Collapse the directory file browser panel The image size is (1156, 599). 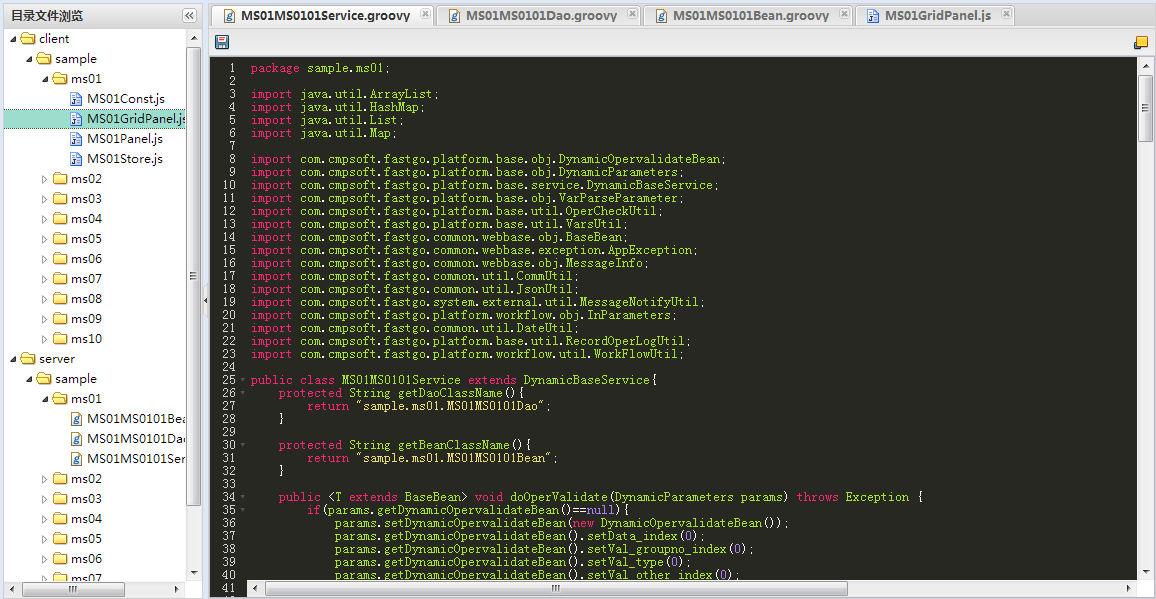(189, 15)
